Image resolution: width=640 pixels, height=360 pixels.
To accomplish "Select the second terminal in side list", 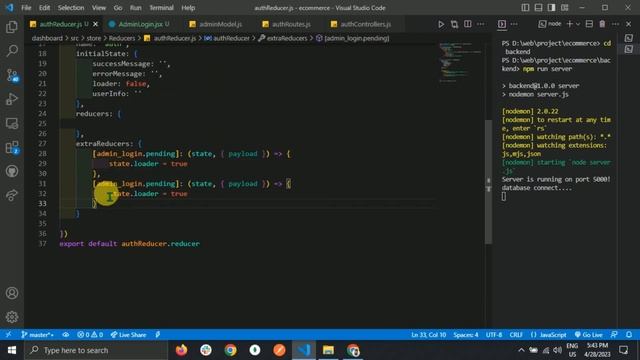I will click(x=629, y=49).
